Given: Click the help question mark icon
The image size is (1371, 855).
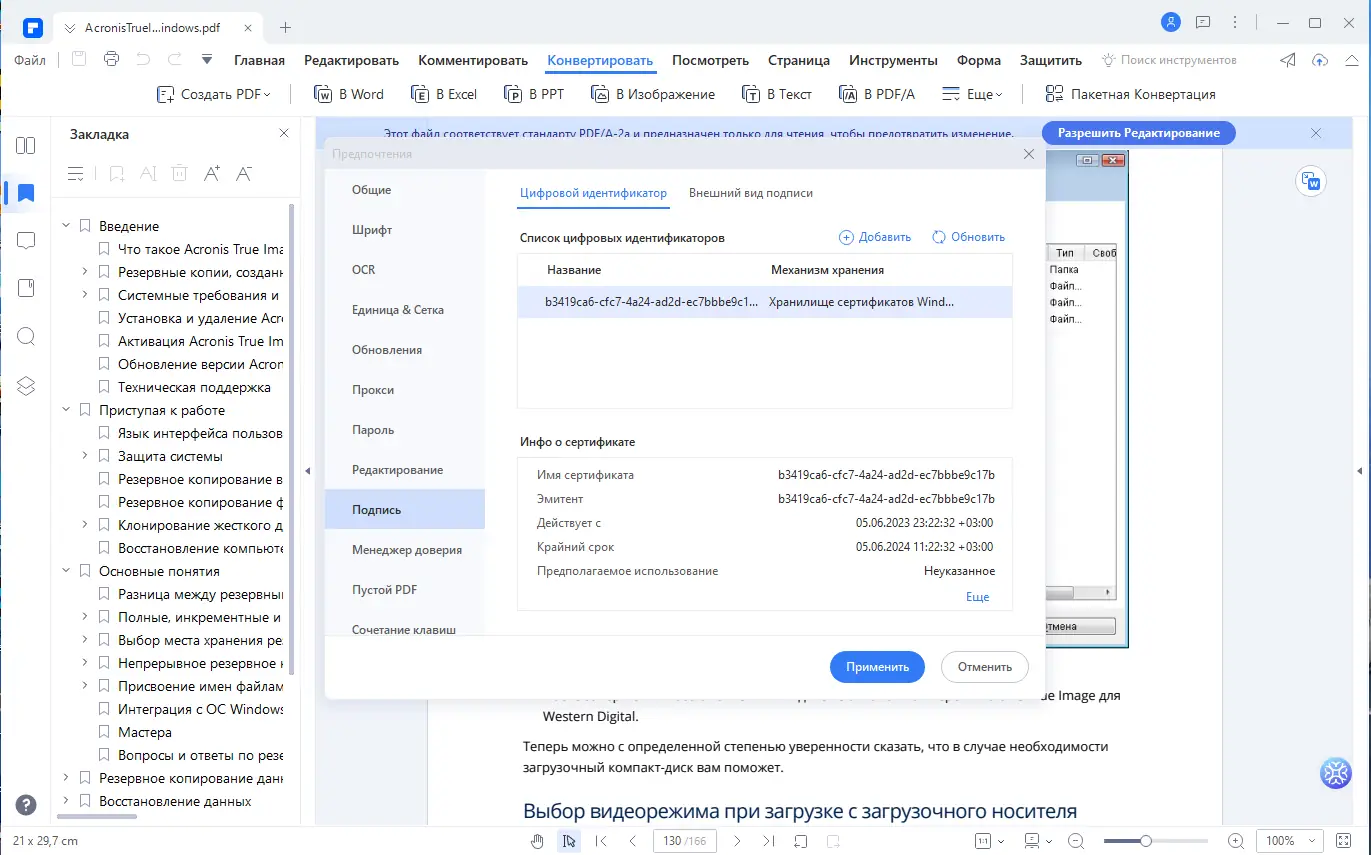Looking at the screenshot, I should tap(26, 805).
